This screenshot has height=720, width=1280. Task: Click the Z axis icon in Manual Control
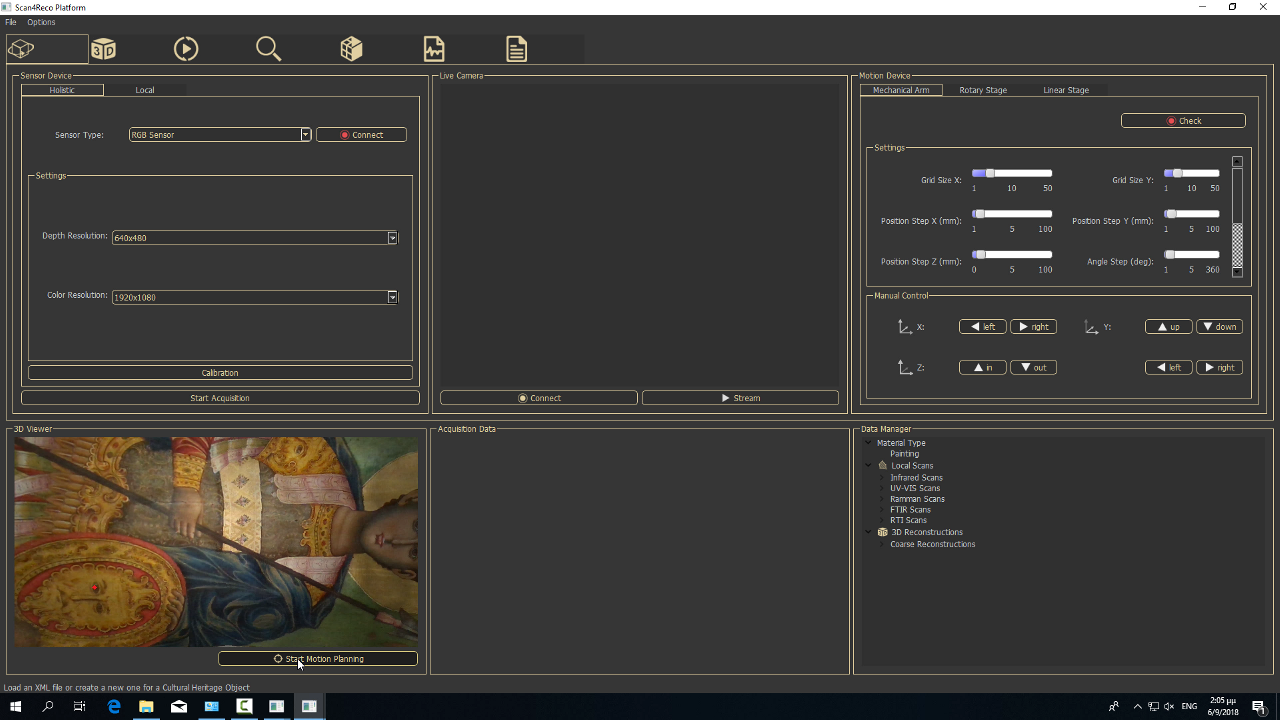point(905,368)
